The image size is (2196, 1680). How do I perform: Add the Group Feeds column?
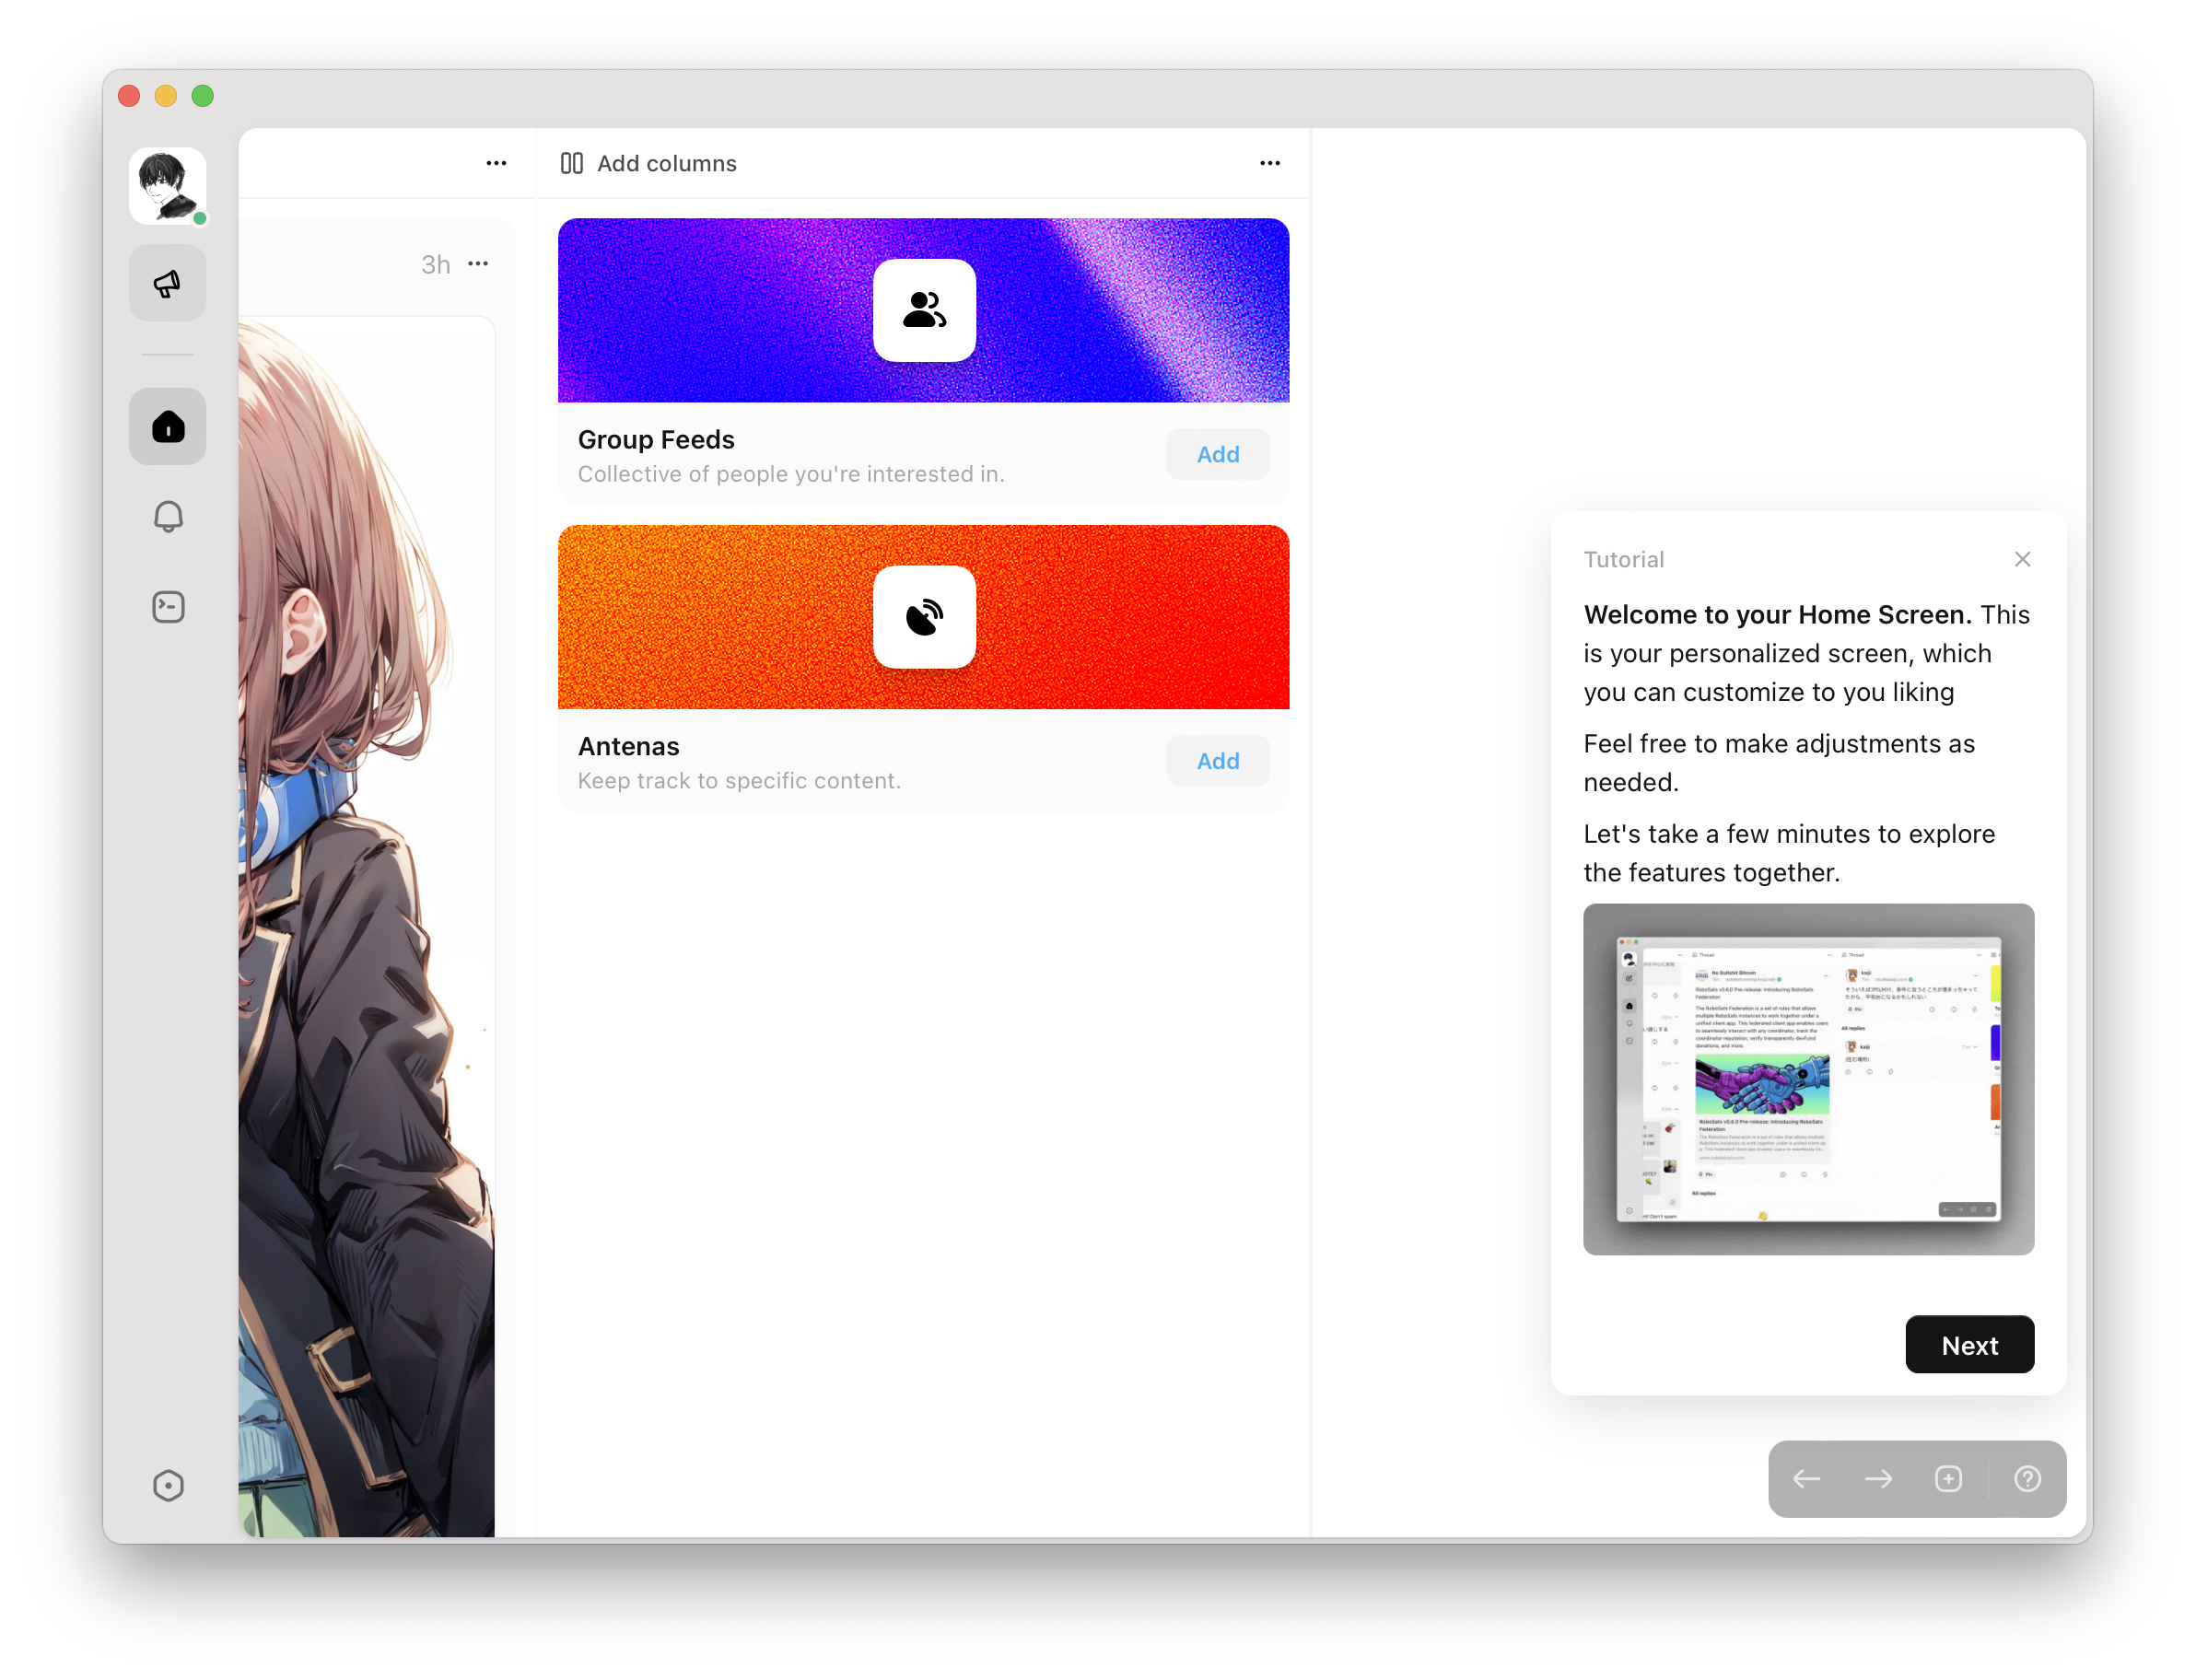tap(1217, 454)
